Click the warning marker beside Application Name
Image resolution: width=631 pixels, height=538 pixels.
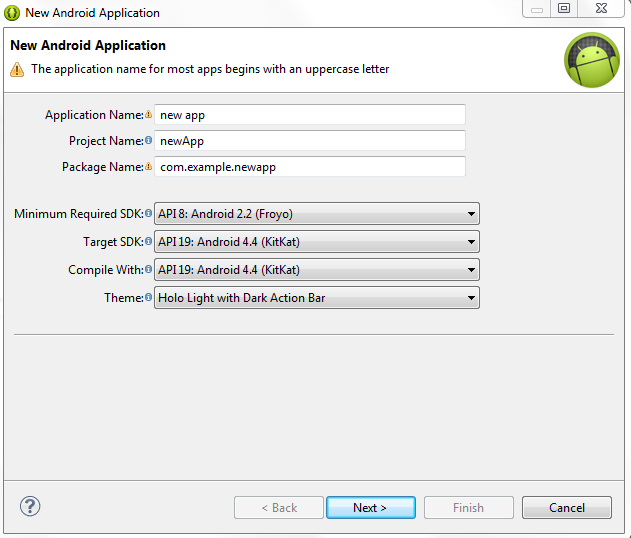(x=149, y=115)
